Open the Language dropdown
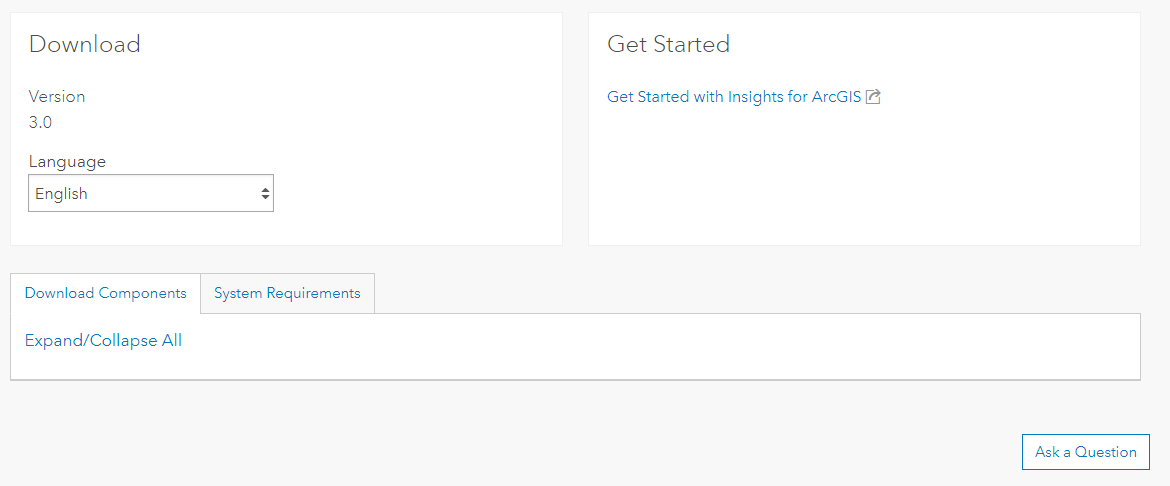The image size is (1170, 486). pyautogui.click(x=150, y=194)
